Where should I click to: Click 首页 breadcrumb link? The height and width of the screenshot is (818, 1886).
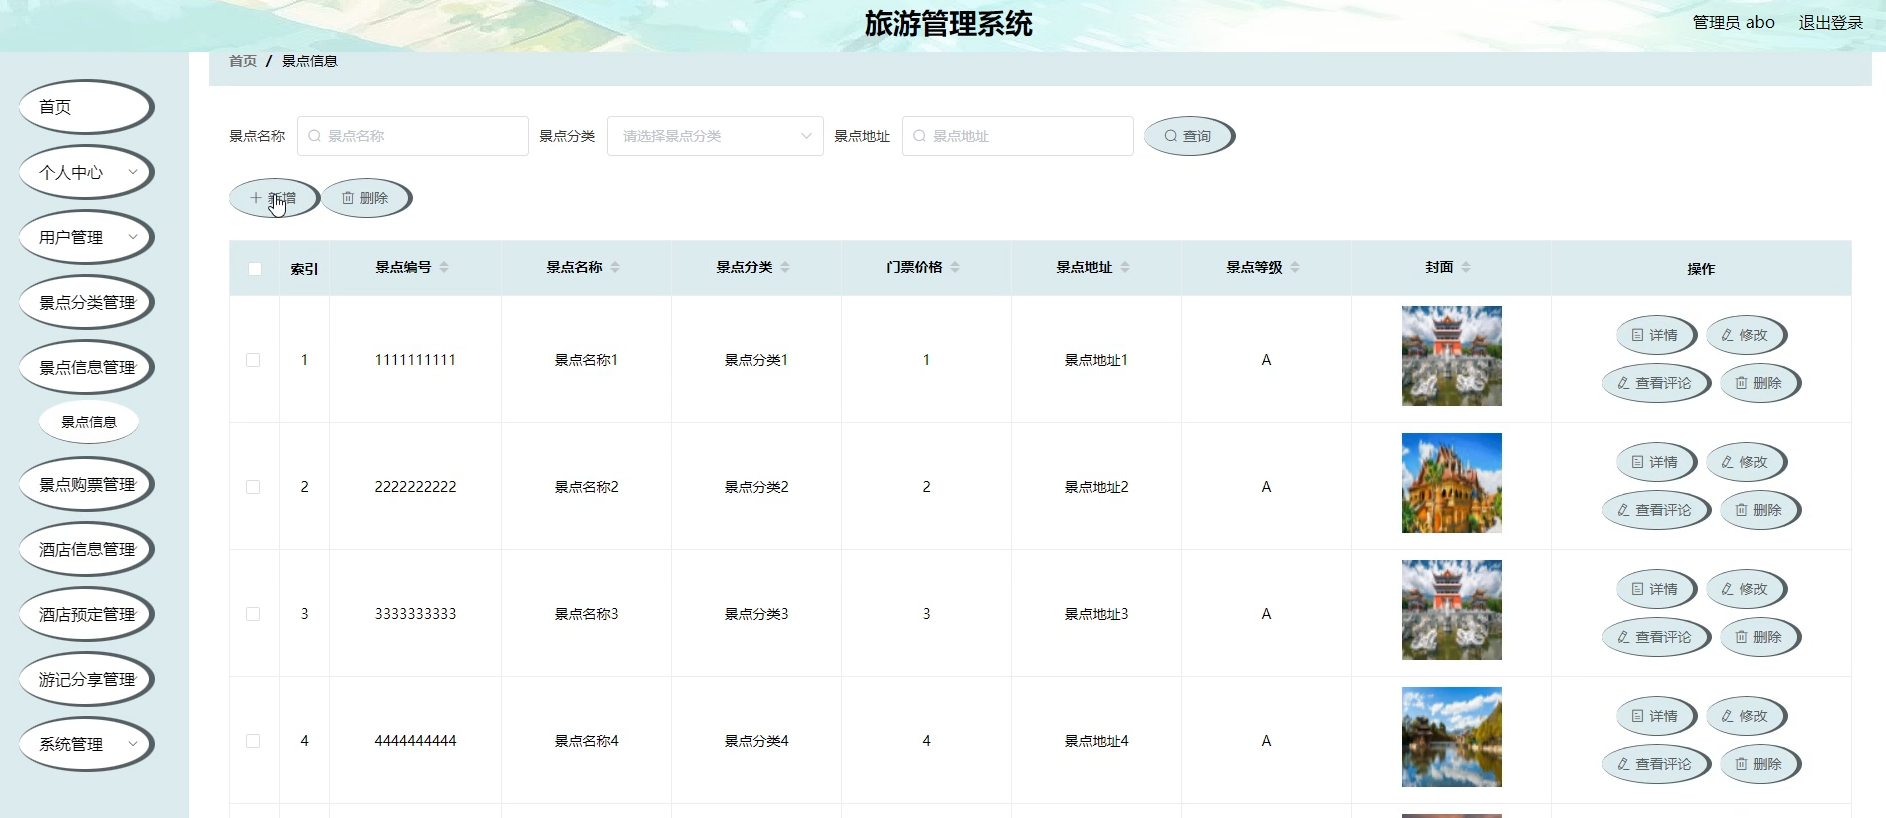coord(243,61)
